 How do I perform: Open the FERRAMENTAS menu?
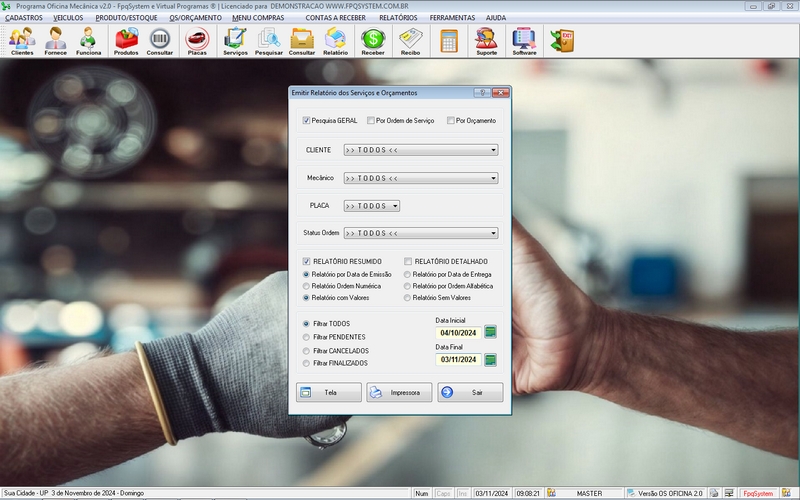pyautogui.click(x=452, y=18)
